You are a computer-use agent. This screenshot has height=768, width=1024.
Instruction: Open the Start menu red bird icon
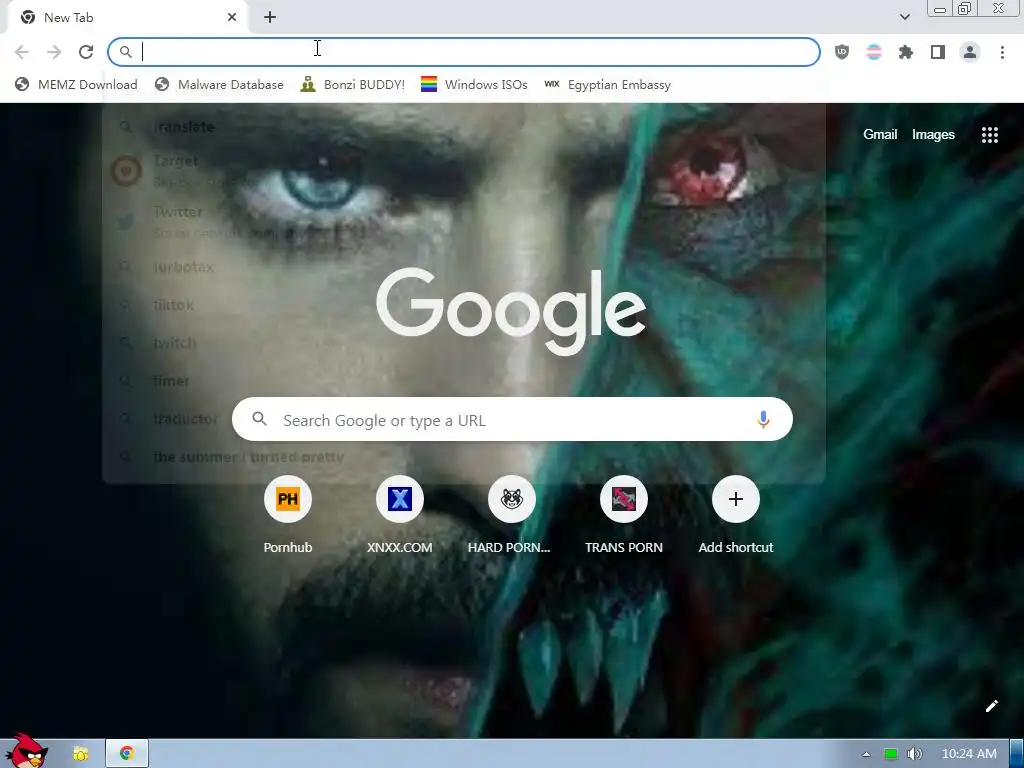tap(26, 751)
